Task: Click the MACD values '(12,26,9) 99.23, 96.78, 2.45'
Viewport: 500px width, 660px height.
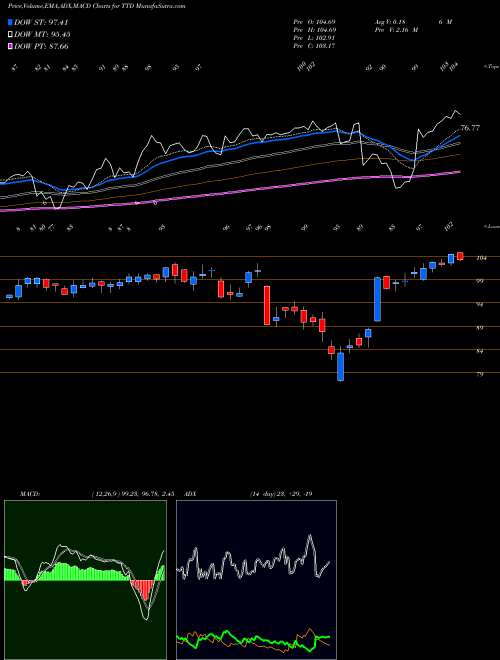Action: click(132, 494)
